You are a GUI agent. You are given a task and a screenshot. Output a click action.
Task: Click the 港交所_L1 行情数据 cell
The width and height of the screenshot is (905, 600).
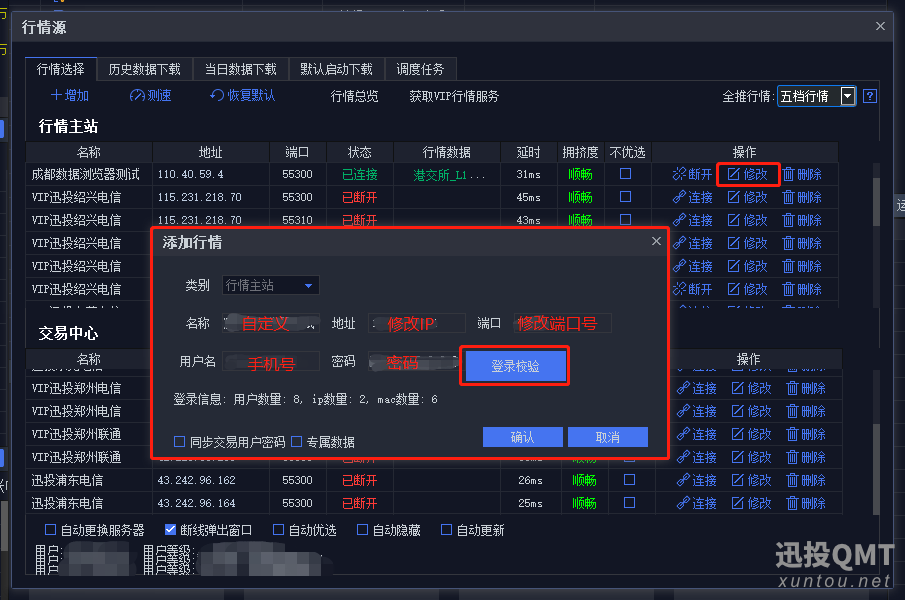447,174
